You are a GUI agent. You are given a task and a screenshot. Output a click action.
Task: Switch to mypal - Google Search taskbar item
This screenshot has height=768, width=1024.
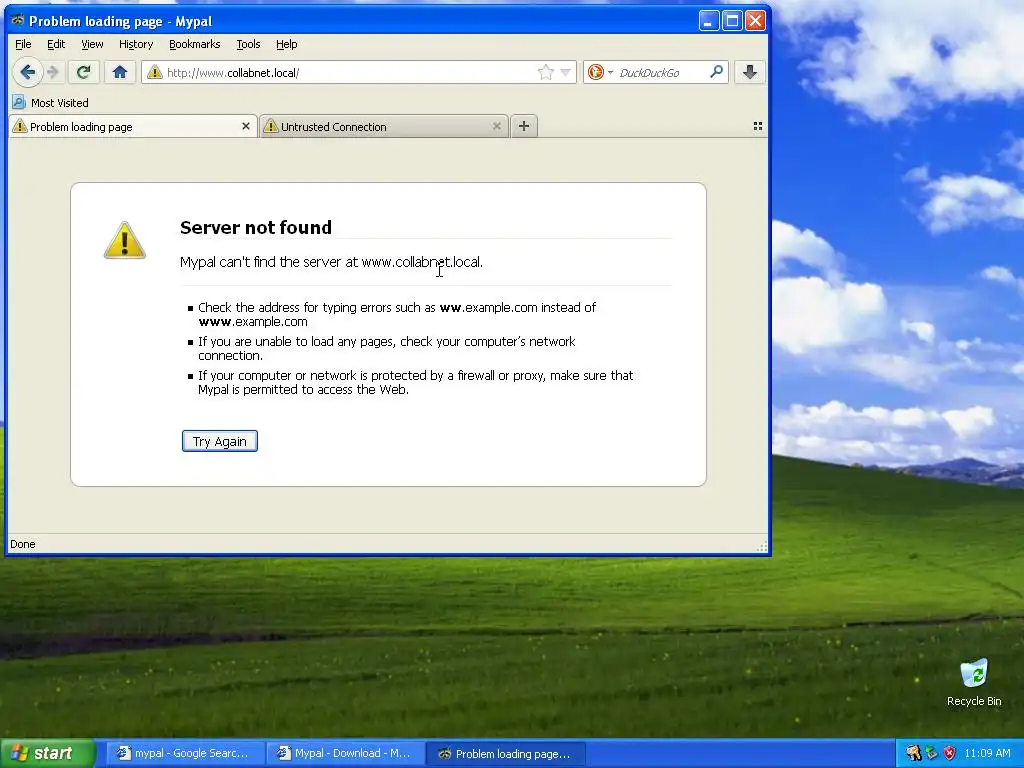[x=184, y=754]
